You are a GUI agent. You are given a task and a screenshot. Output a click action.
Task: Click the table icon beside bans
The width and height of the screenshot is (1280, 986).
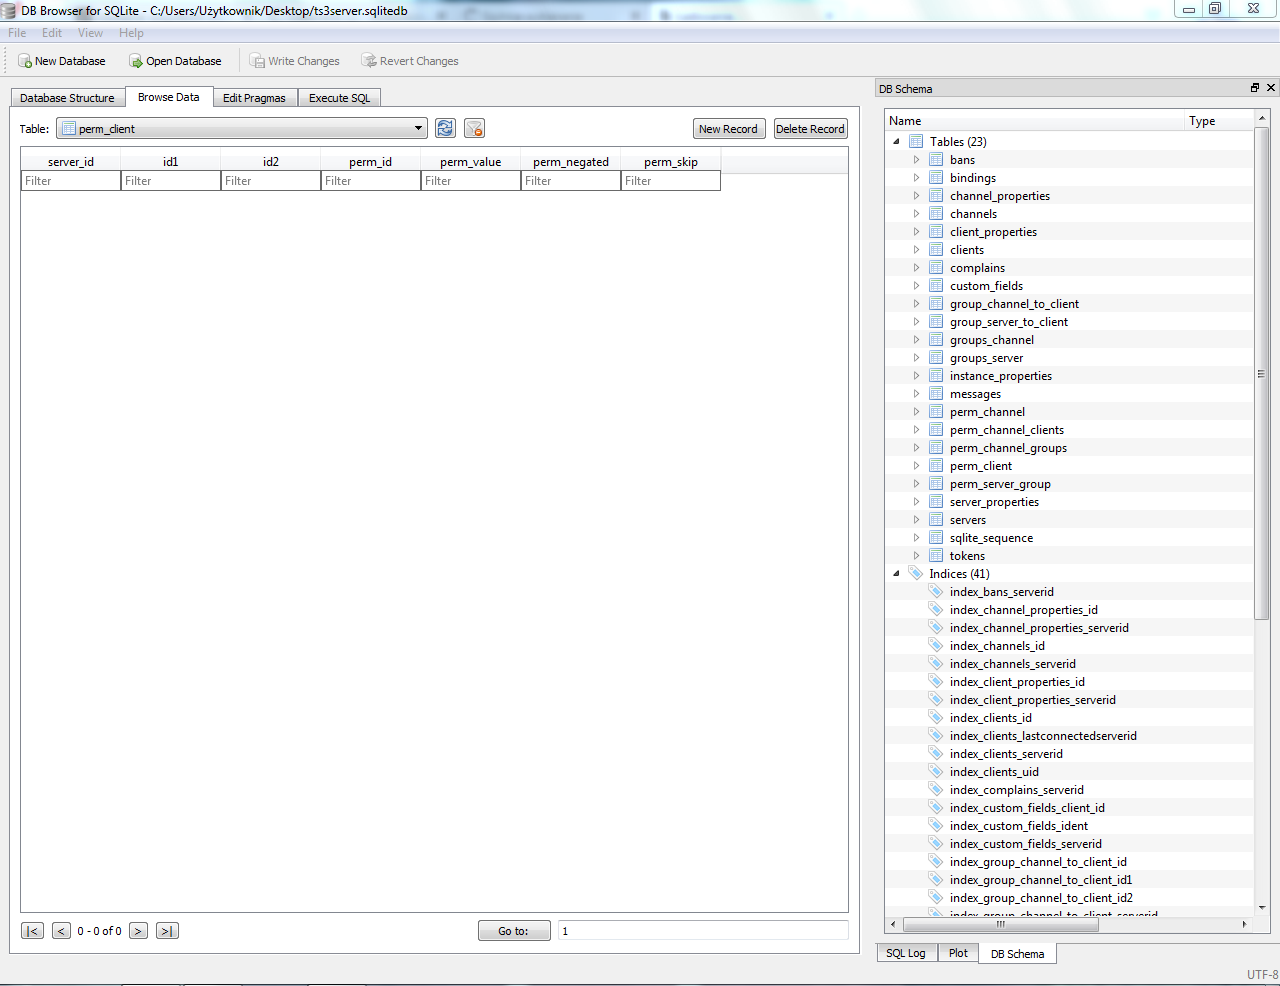point(936,159)
